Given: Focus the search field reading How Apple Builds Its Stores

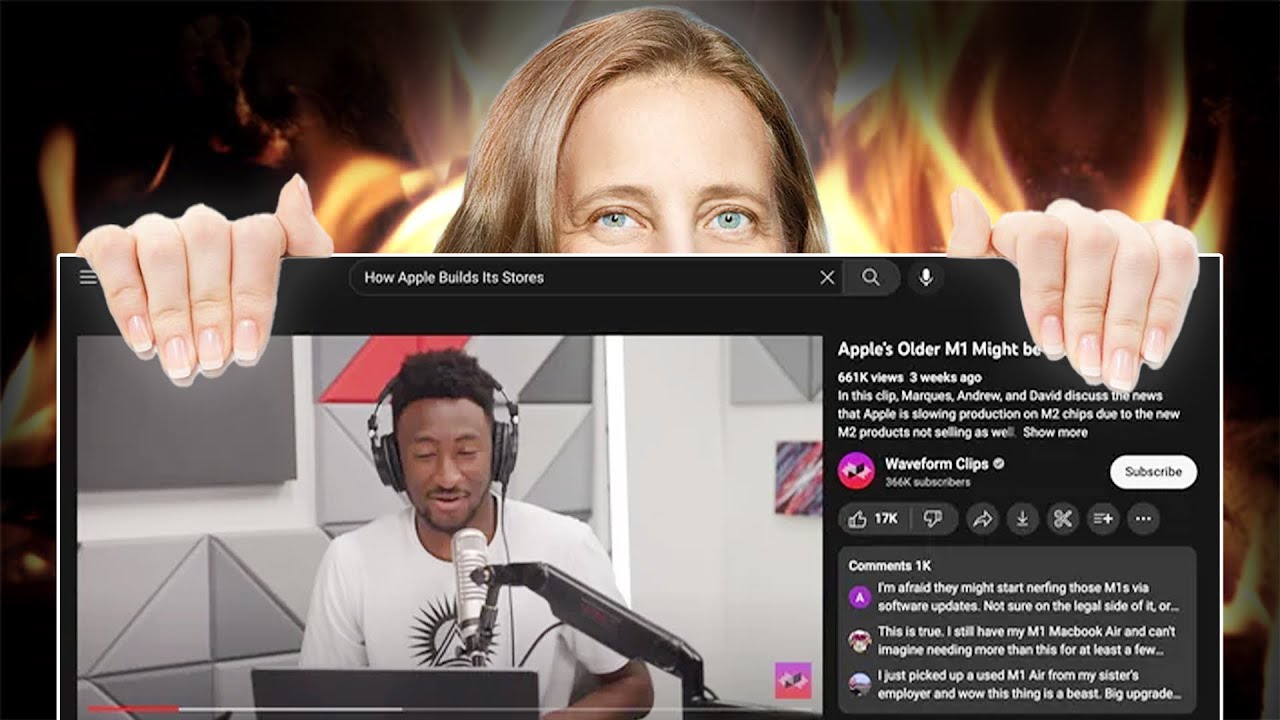Looking at the screenshot, I should [596, 278].
